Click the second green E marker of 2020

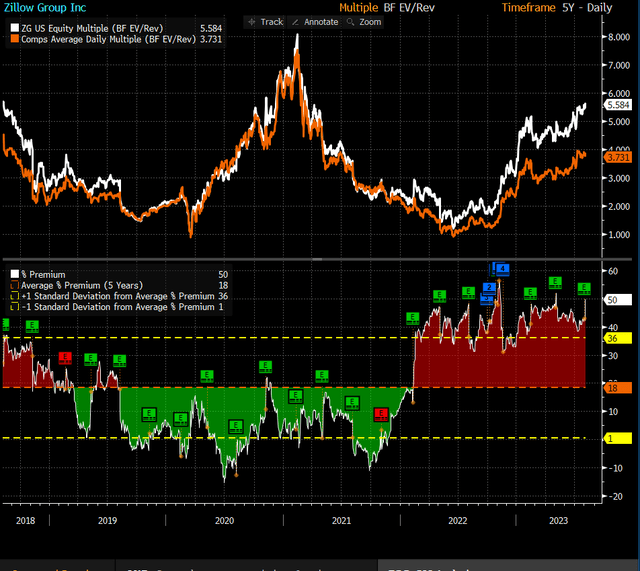tap(207, 376)
